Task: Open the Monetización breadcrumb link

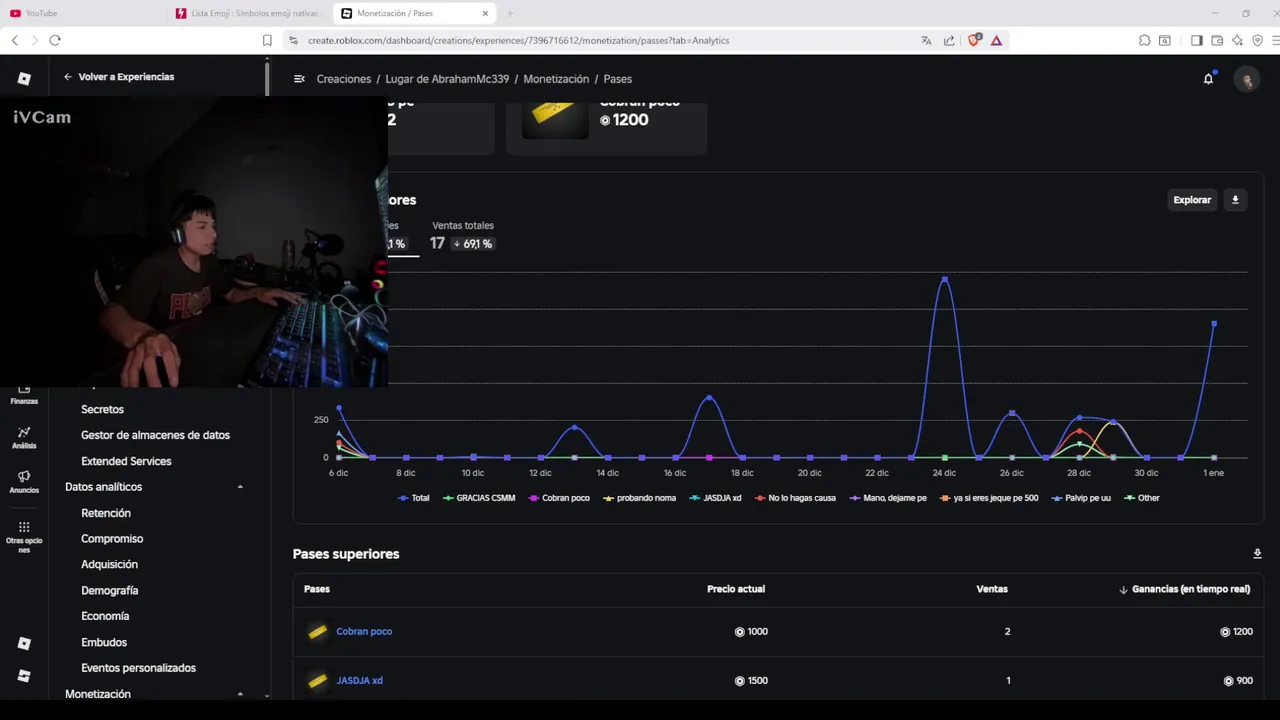Action: [x=556, y=79]
